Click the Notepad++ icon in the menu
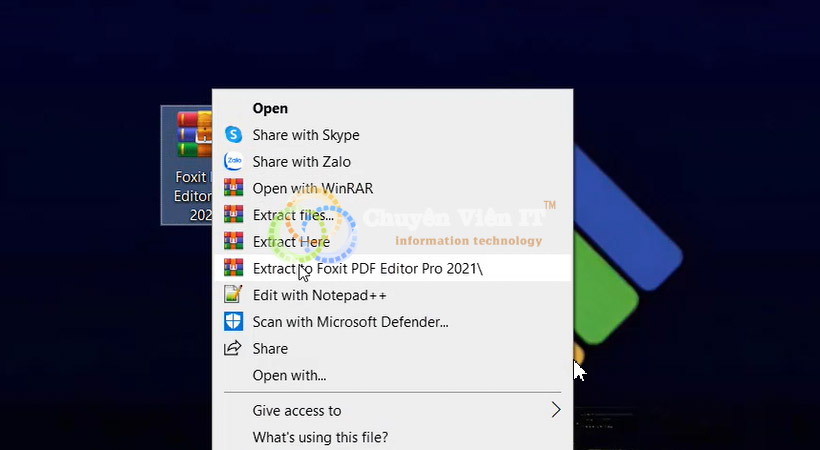Image resolution: width=820 pixels, height=450 pixels. click(233, 295)
